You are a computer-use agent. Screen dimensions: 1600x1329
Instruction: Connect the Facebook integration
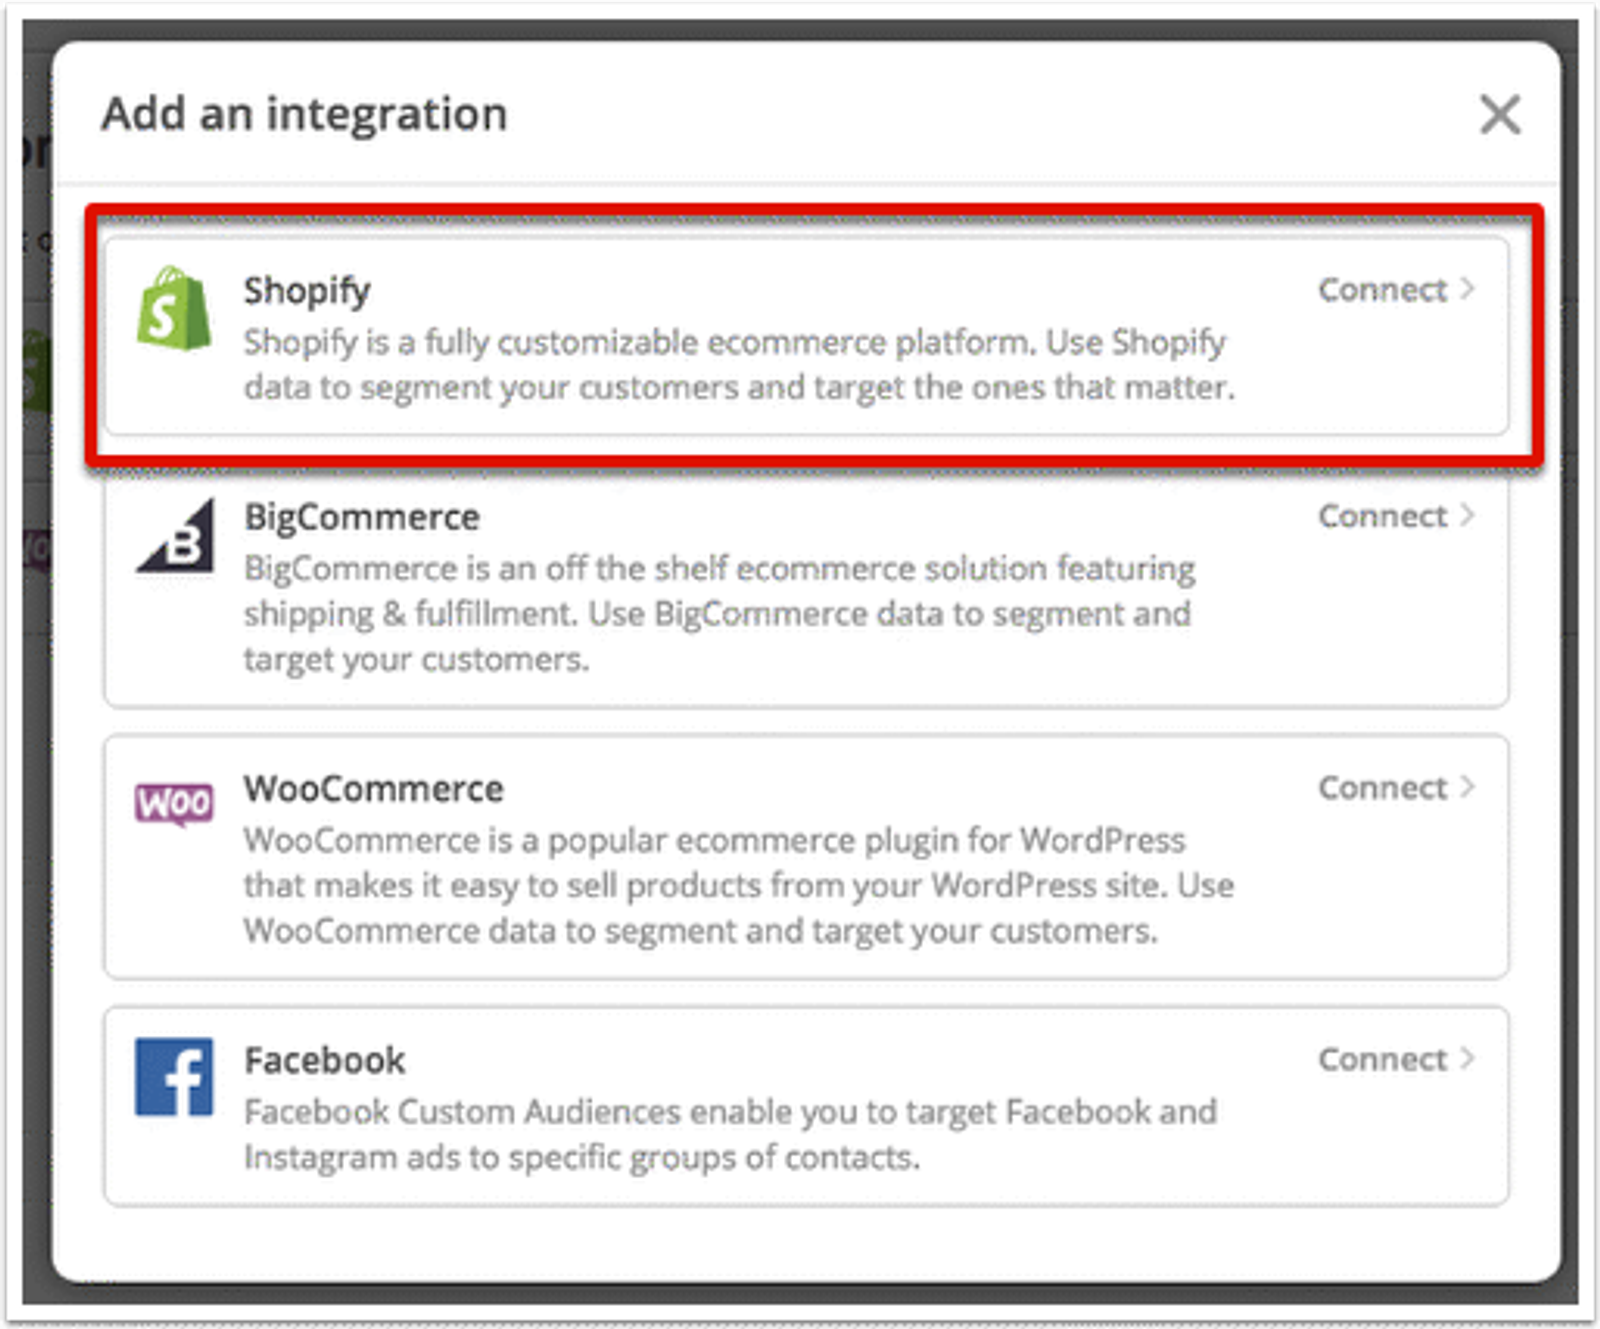pos(1383,1059)
